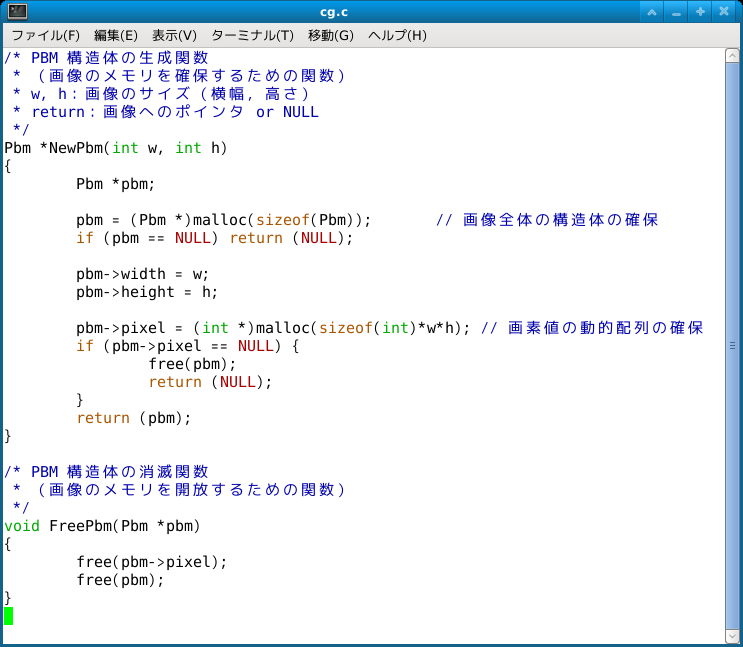Open the ターミナル(T) menu
The image size is (743, 647).
pyautogui.click(x=252, y=35)
